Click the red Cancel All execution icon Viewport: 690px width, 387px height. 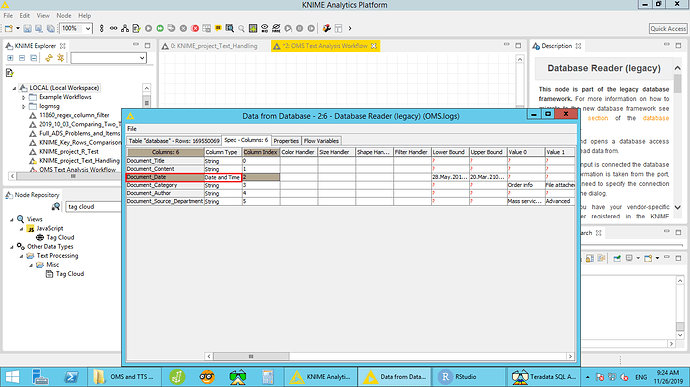pyautogui.click(x=195, y=28)
